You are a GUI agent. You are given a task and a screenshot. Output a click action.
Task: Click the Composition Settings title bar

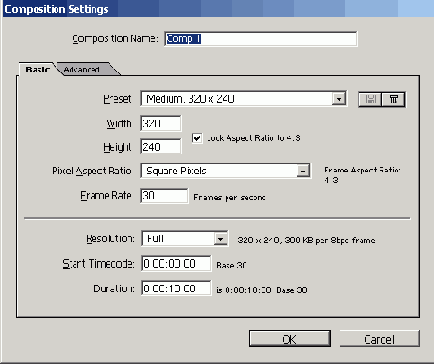217,9
